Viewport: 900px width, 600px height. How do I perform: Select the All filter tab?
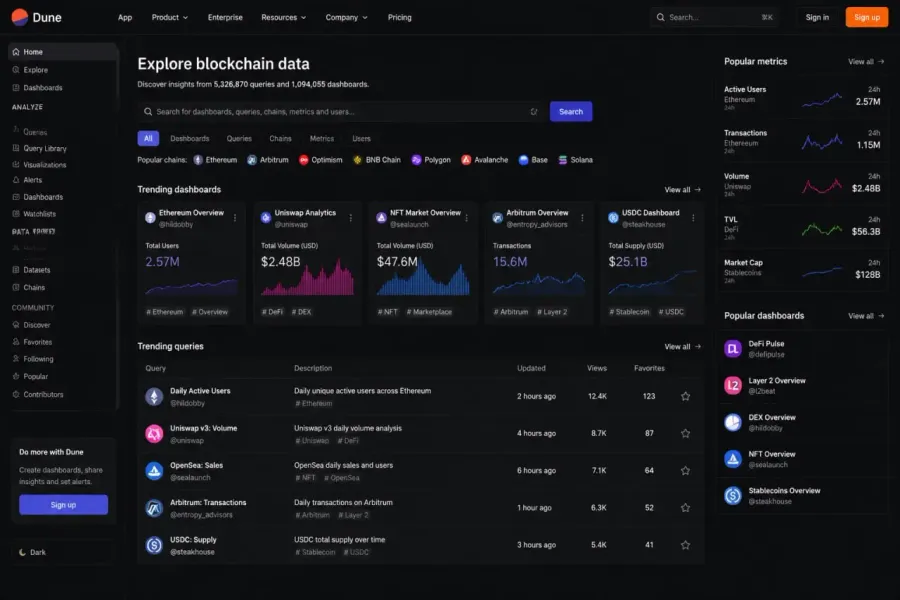(148, 138)
